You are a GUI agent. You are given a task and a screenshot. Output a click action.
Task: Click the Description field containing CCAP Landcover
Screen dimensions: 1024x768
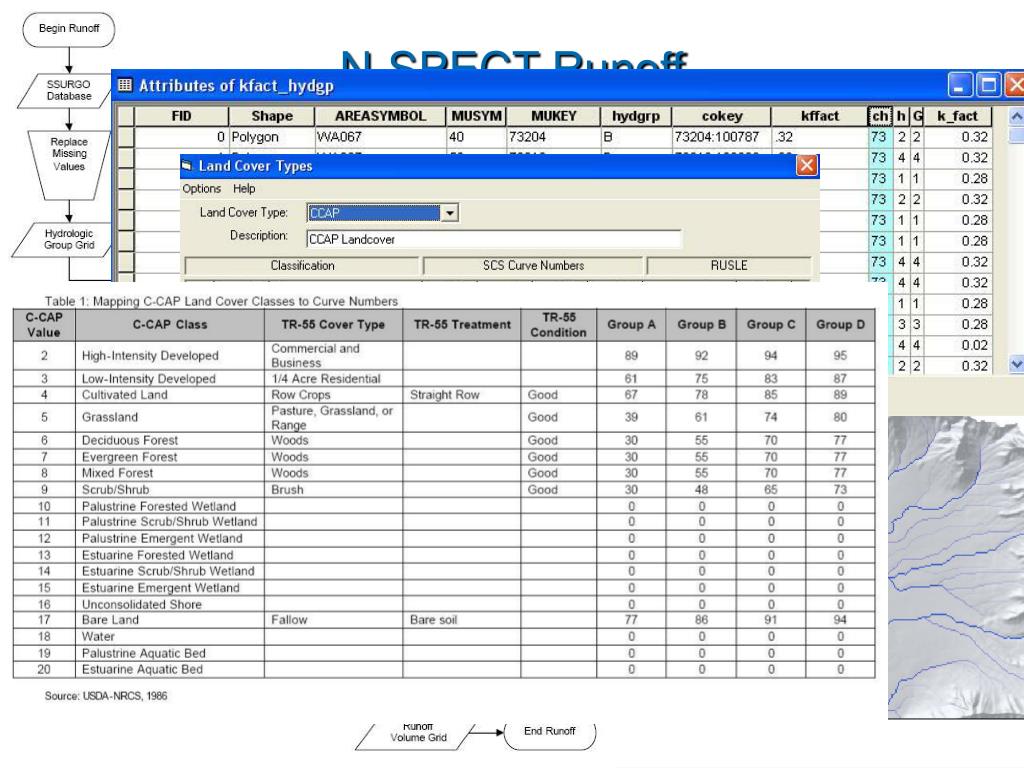[494, 239]
